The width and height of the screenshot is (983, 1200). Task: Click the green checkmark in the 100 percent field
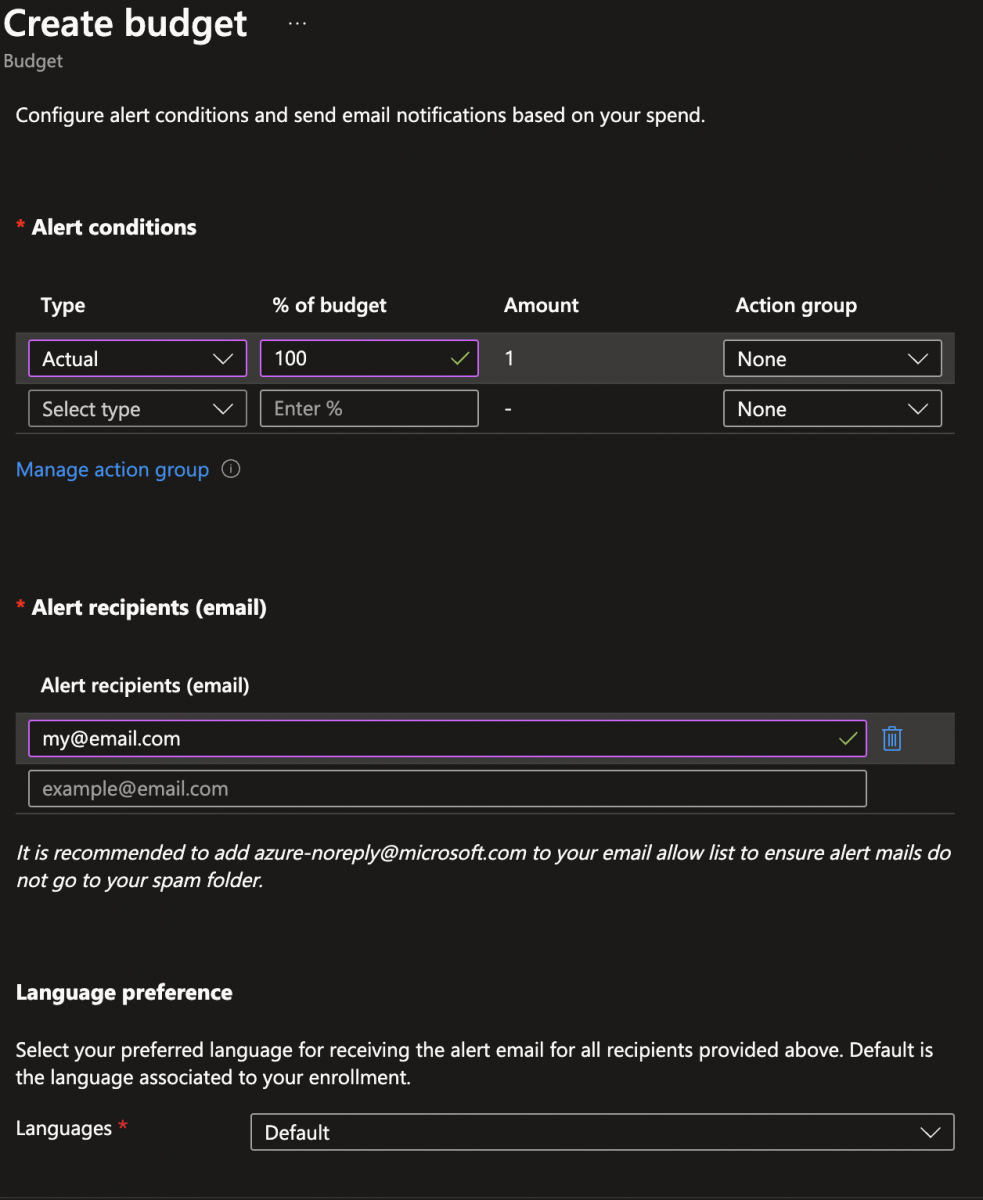[460, 358]
